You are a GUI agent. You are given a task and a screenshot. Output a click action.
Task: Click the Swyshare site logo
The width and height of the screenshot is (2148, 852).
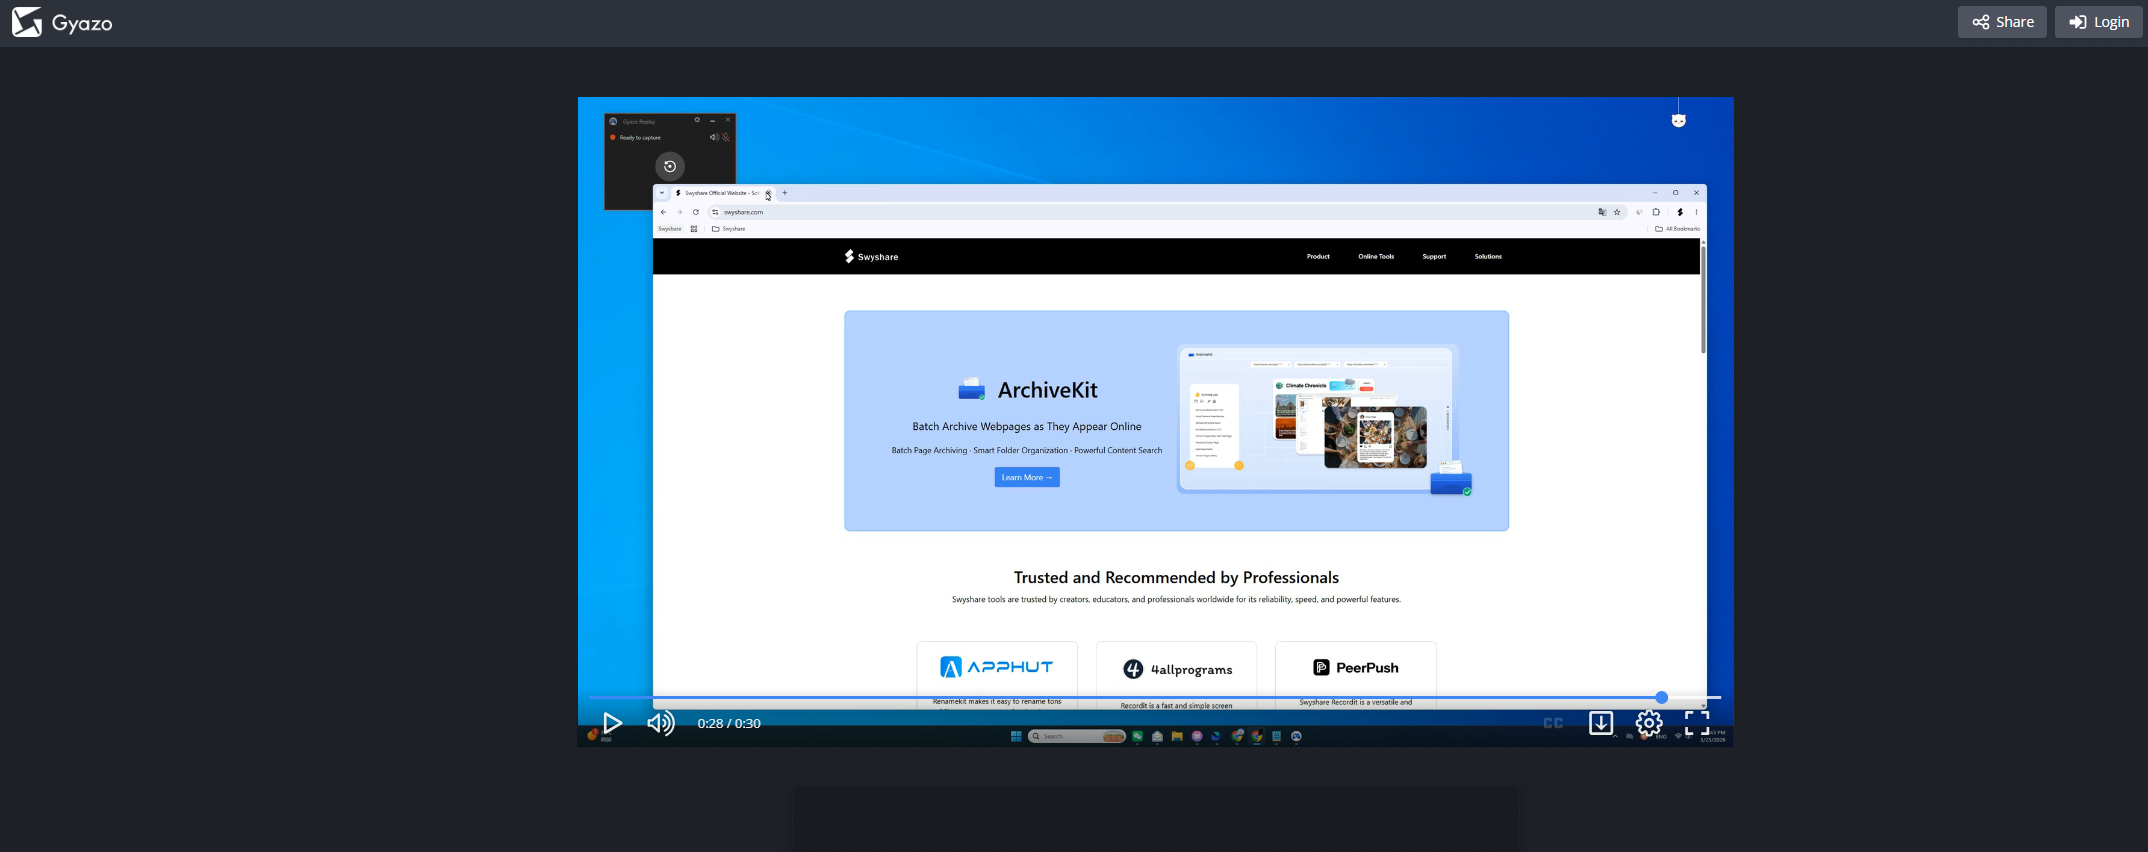coord(871,256)
